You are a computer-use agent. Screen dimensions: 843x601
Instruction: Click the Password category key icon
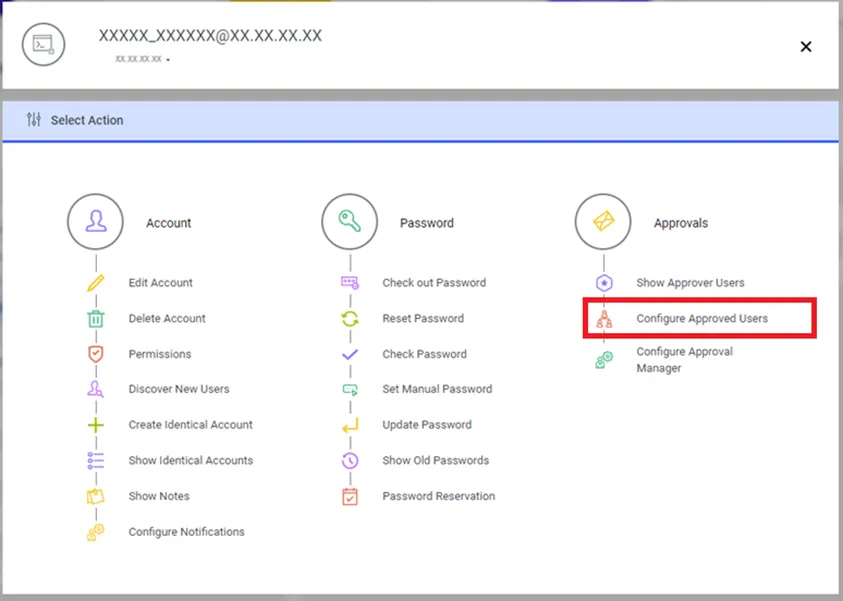[349, 221]
